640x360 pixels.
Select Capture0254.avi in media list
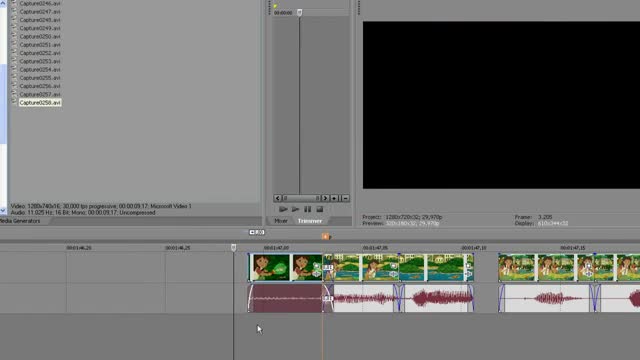[40, 69]
